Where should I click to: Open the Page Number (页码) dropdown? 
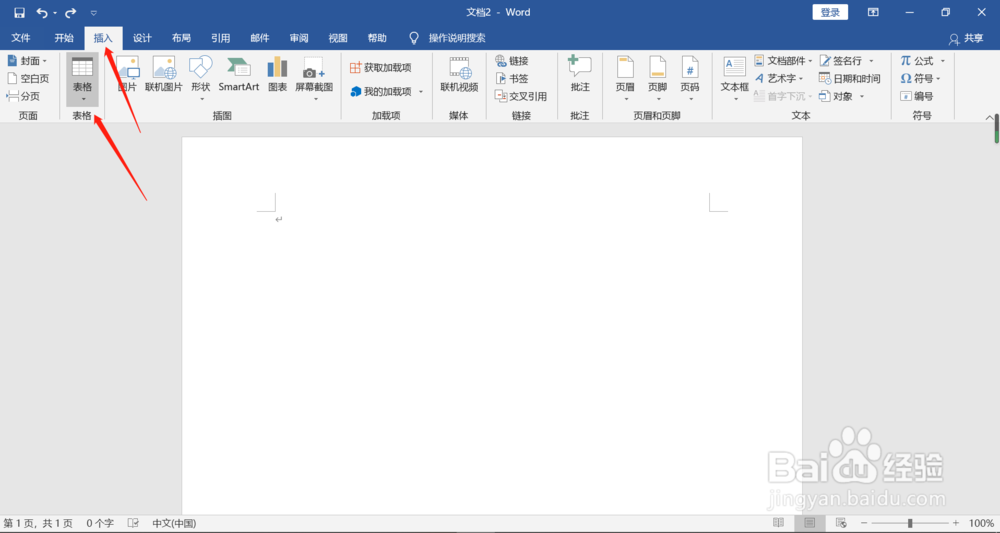[x=690, y=78]
